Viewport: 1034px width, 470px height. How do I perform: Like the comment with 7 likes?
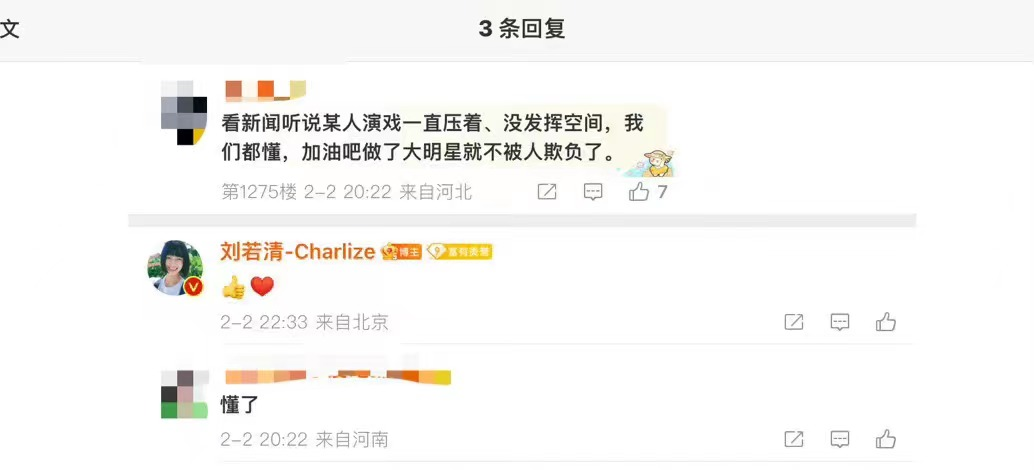[639, 192]
